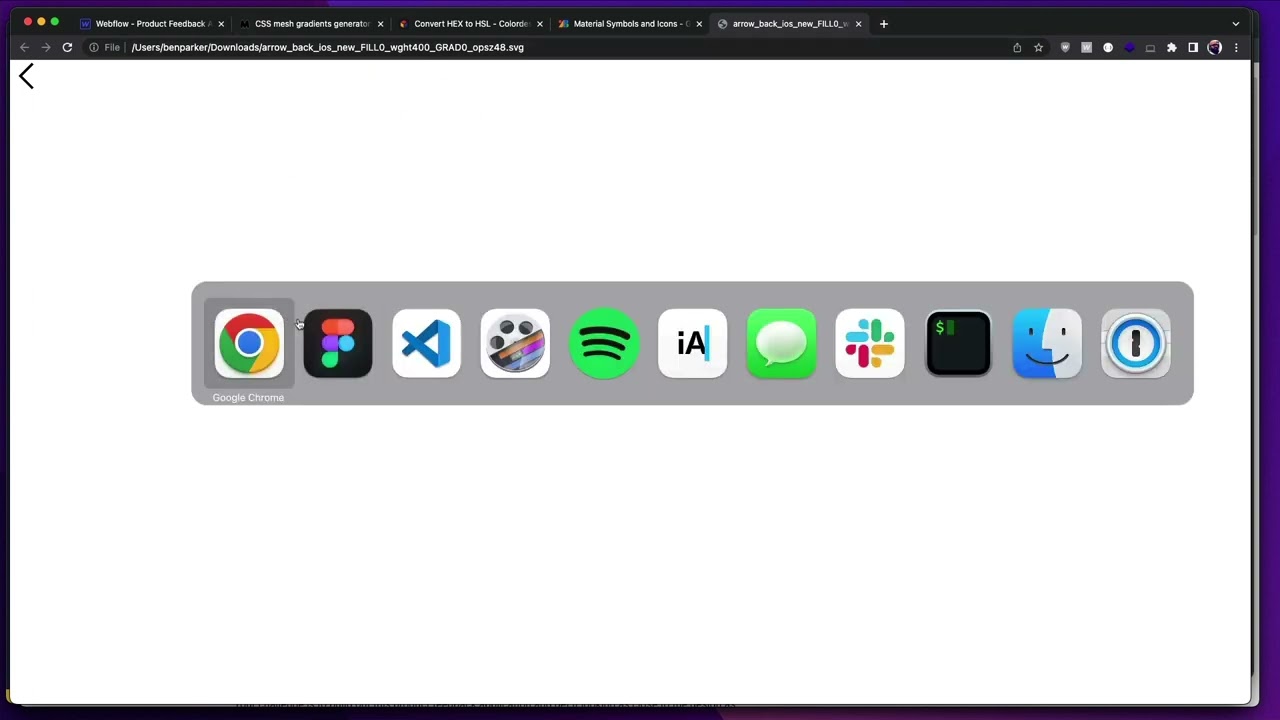Image resolution: width=1280 pixels, height=720 pixels.
Task: Open a new tab with plus button
Action: point(884,23)
